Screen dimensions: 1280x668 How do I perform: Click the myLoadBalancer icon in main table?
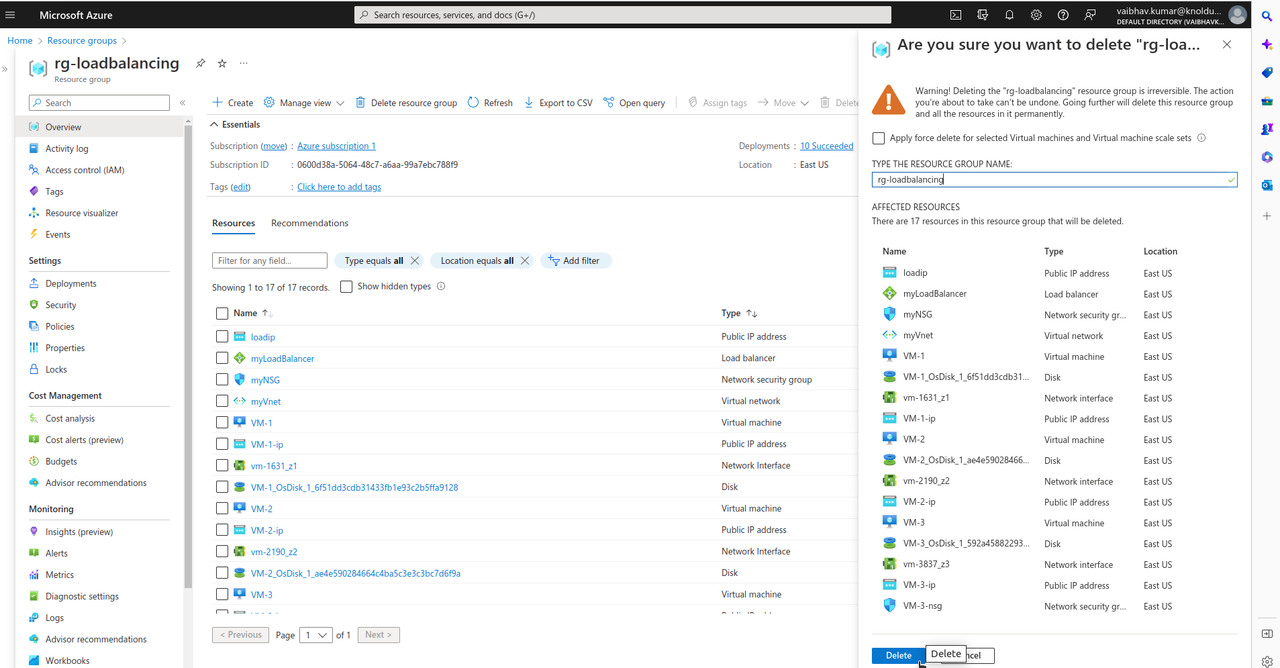[x=239, y=358]
